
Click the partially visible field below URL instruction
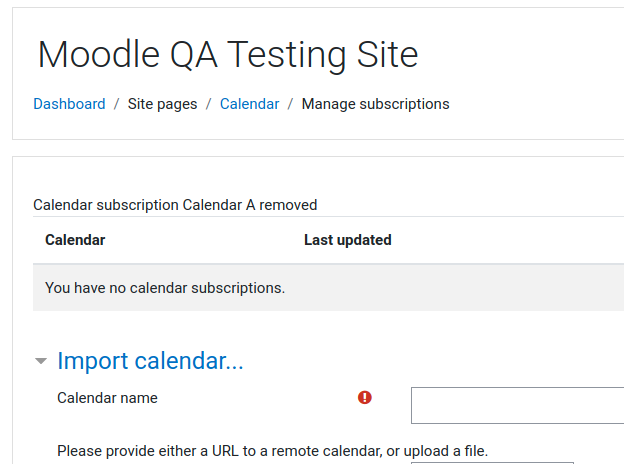point(492,463)
